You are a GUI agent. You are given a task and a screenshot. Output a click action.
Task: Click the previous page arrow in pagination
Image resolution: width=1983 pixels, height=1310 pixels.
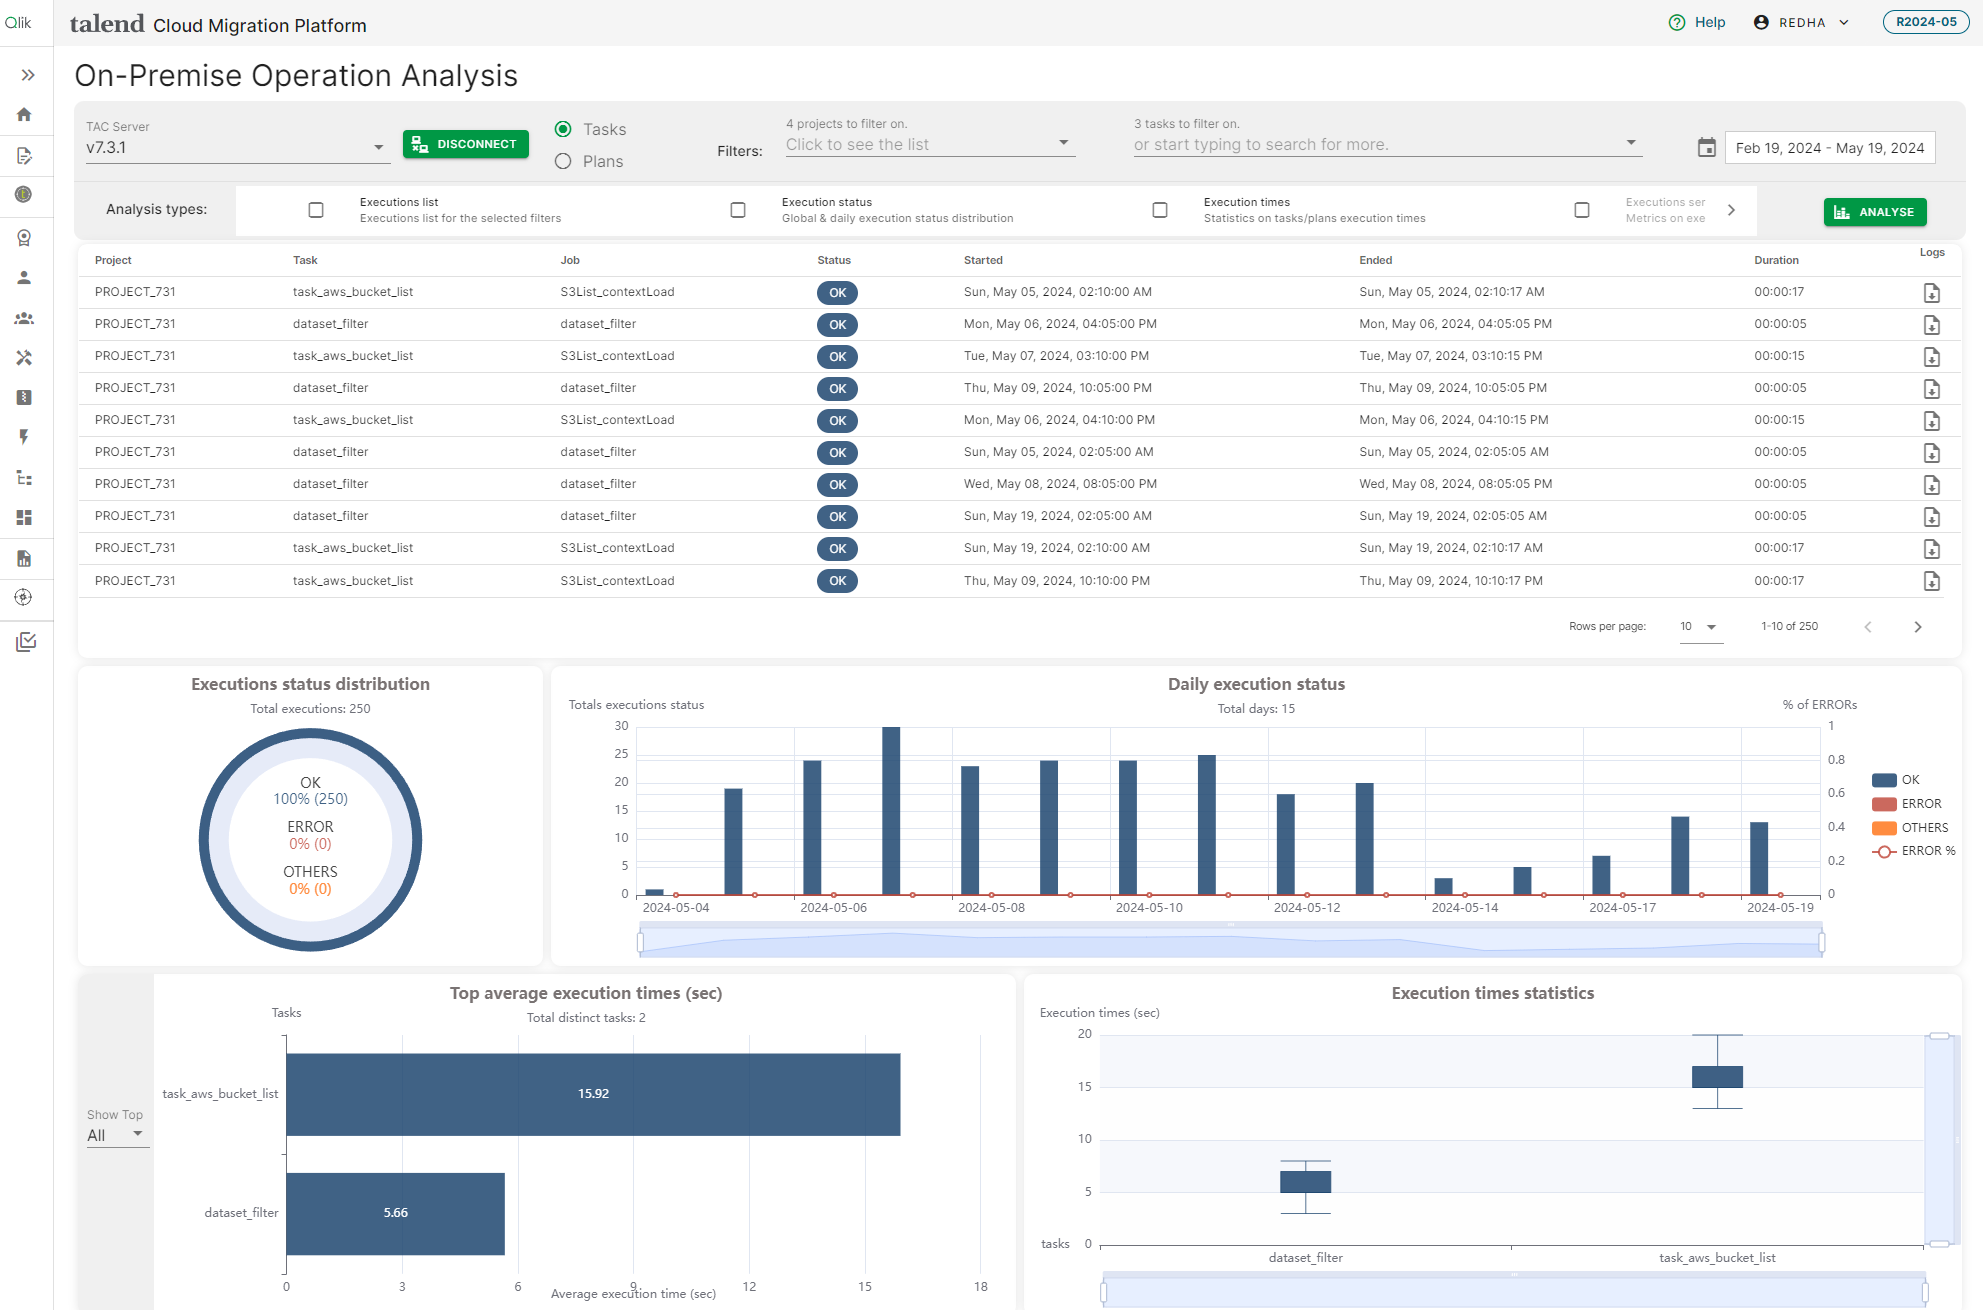1868,626
